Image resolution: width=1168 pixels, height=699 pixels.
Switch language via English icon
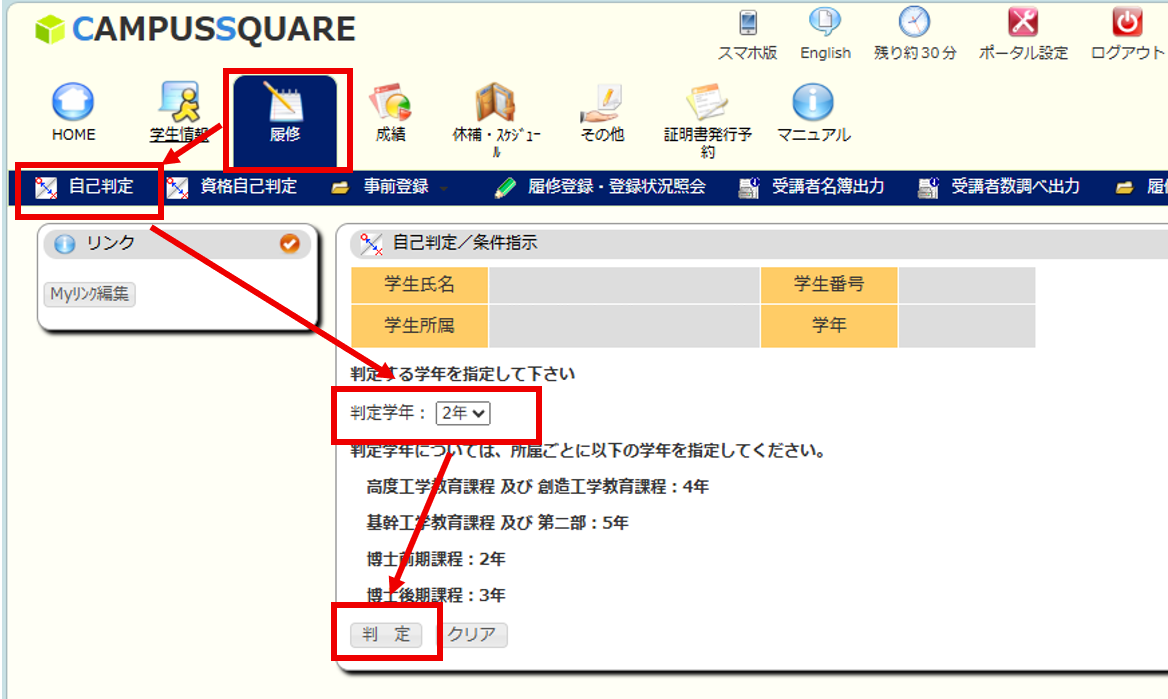[825, 22]
